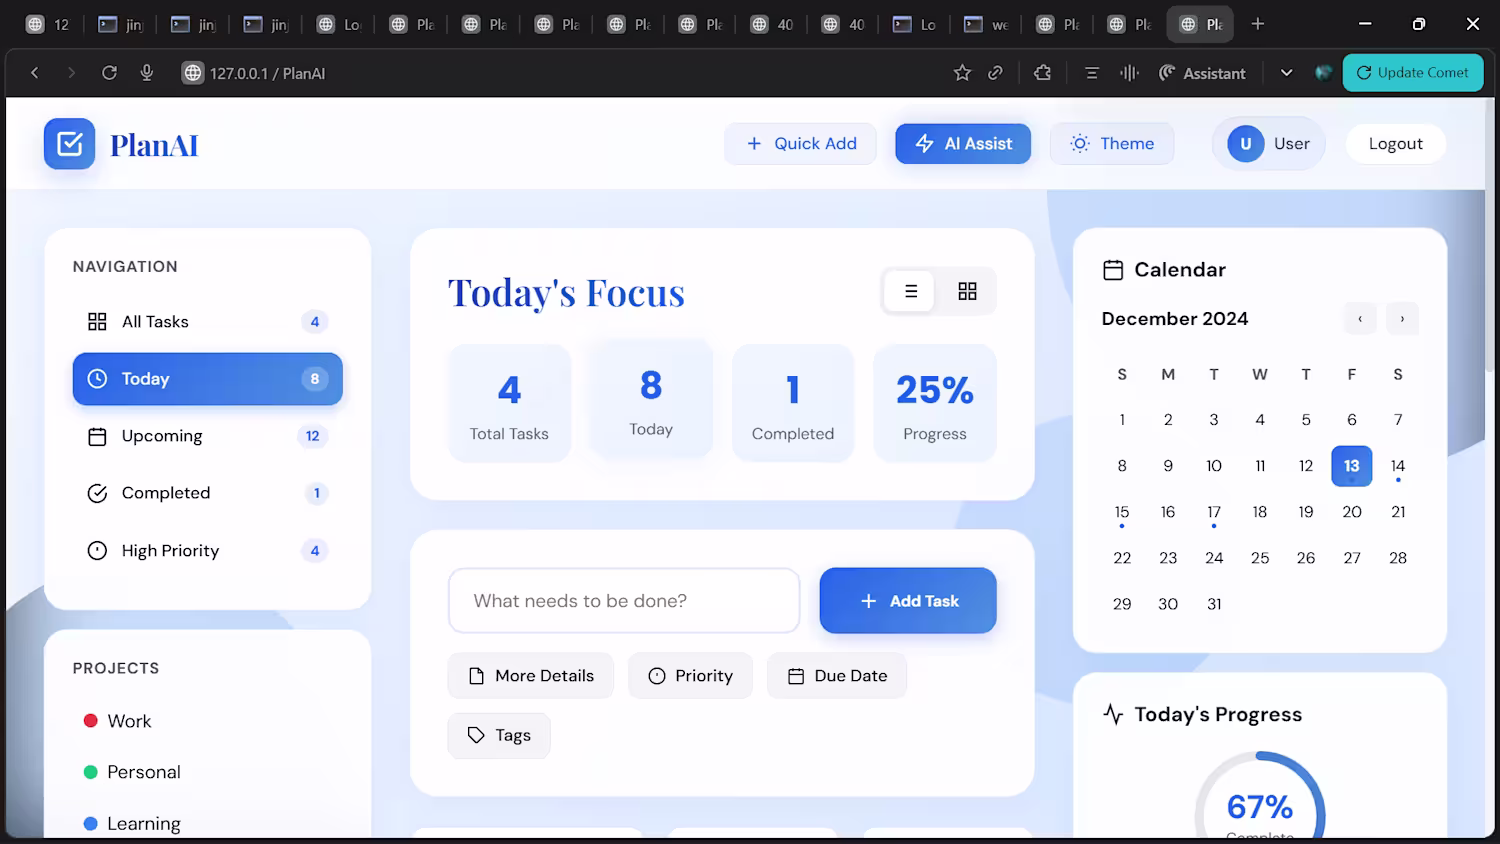
Task: Click the Total Tasks stat card
Action: point(510,403)
